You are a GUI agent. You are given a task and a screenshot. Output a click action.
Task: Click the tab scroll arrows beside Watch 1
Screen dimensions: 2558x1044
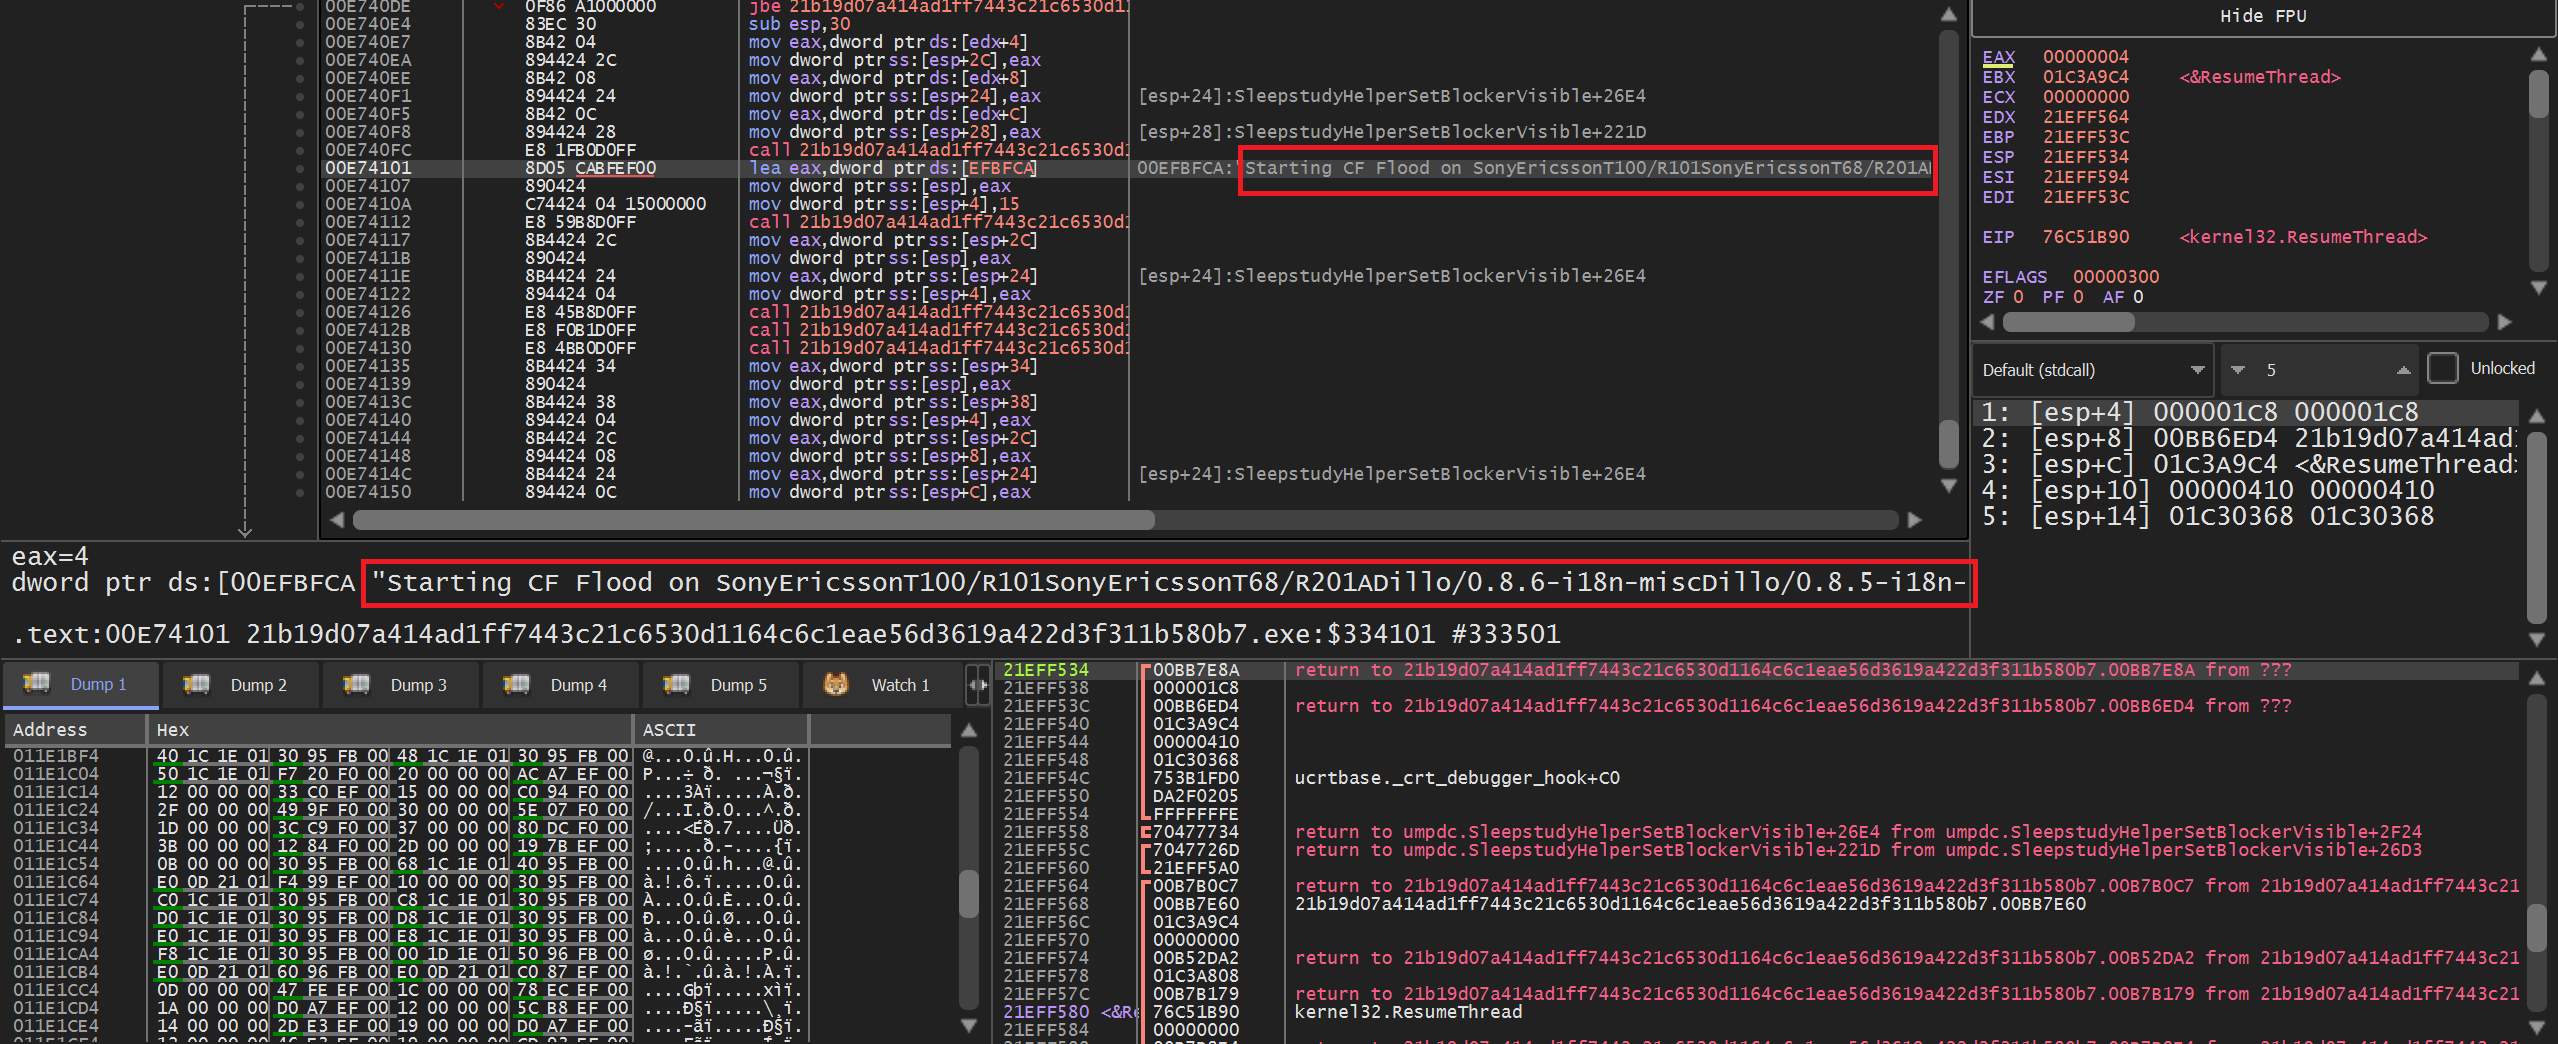(979, 685)
